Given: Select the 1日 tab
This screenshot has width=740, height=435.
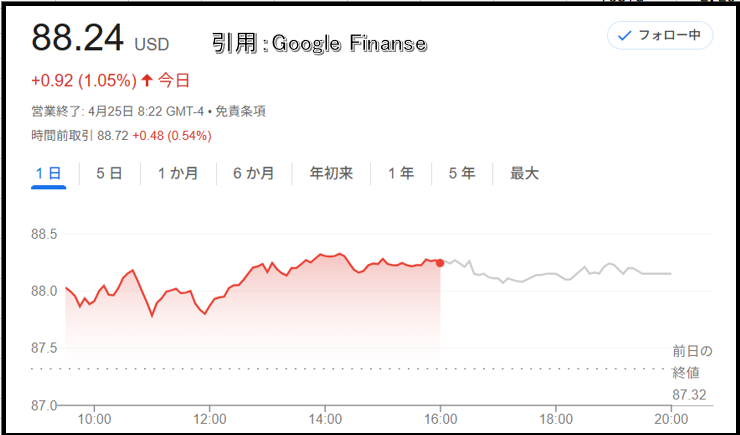Looking at the screenshot, I should click(x=49, y=174).
